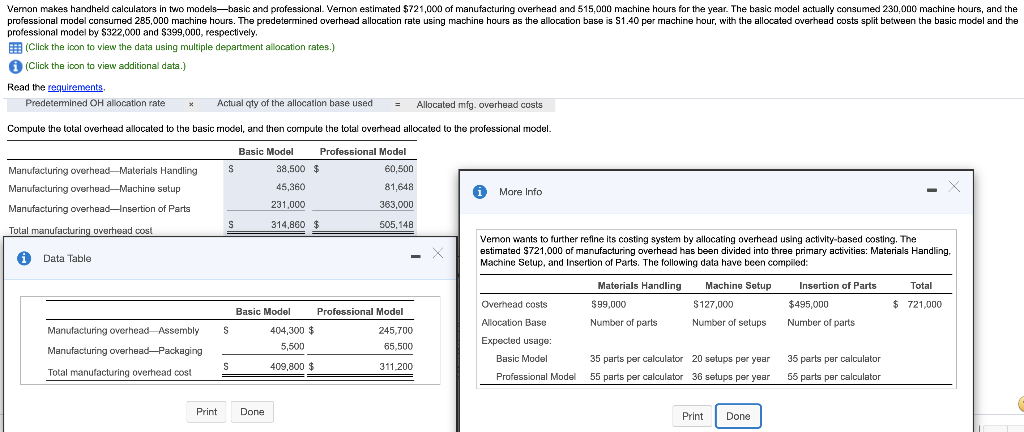This screenshot has width=1024, height=432.
Task: Select the Packaging Basic Model value 5,500
Action: (x=293, y=346)
